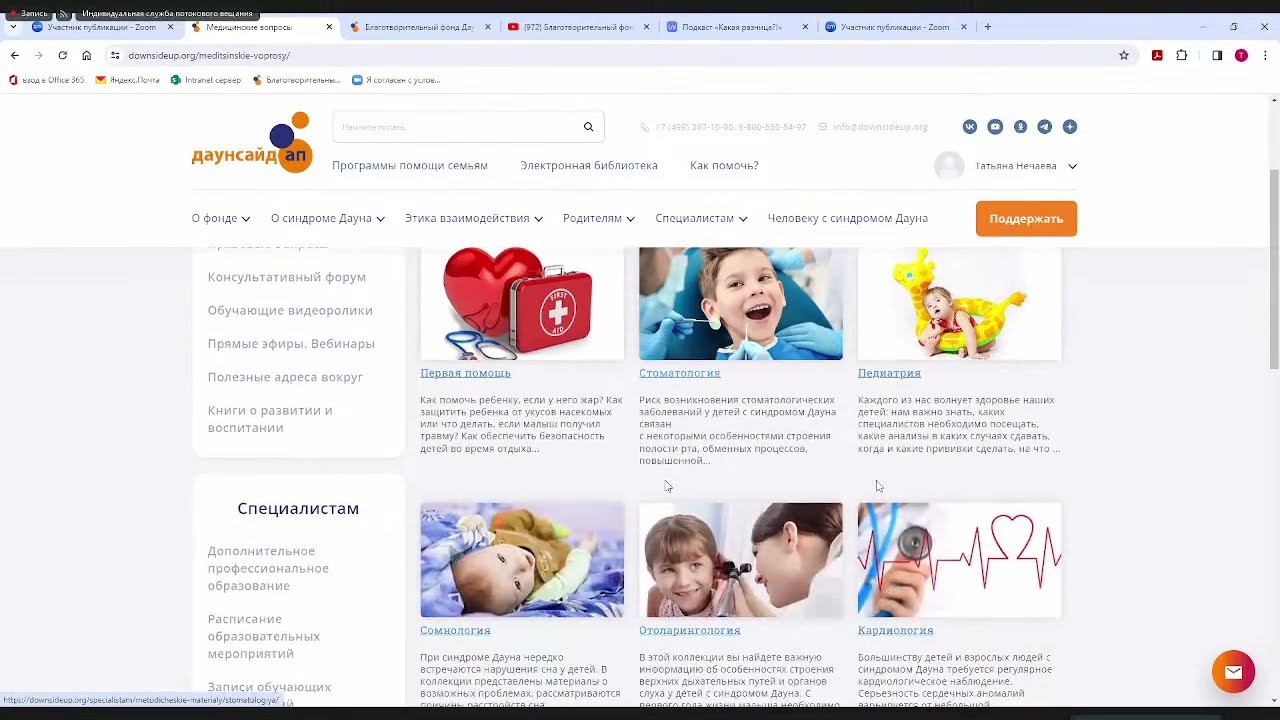The width and height of the screenshot is (1280, 720).
Task: Expand the О фонде menu
Action: click(x=221, y=218)
